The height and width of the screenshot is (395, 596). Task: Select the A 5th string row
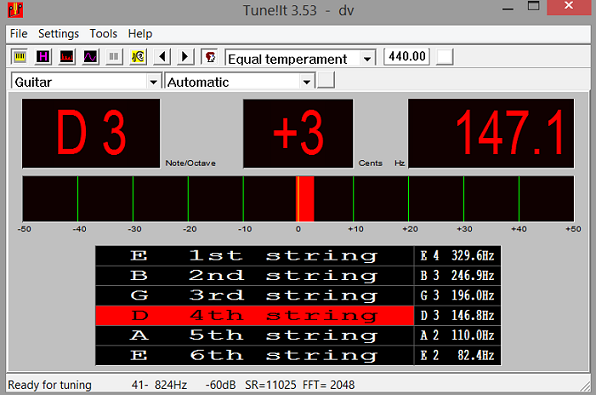coord(254,335)
